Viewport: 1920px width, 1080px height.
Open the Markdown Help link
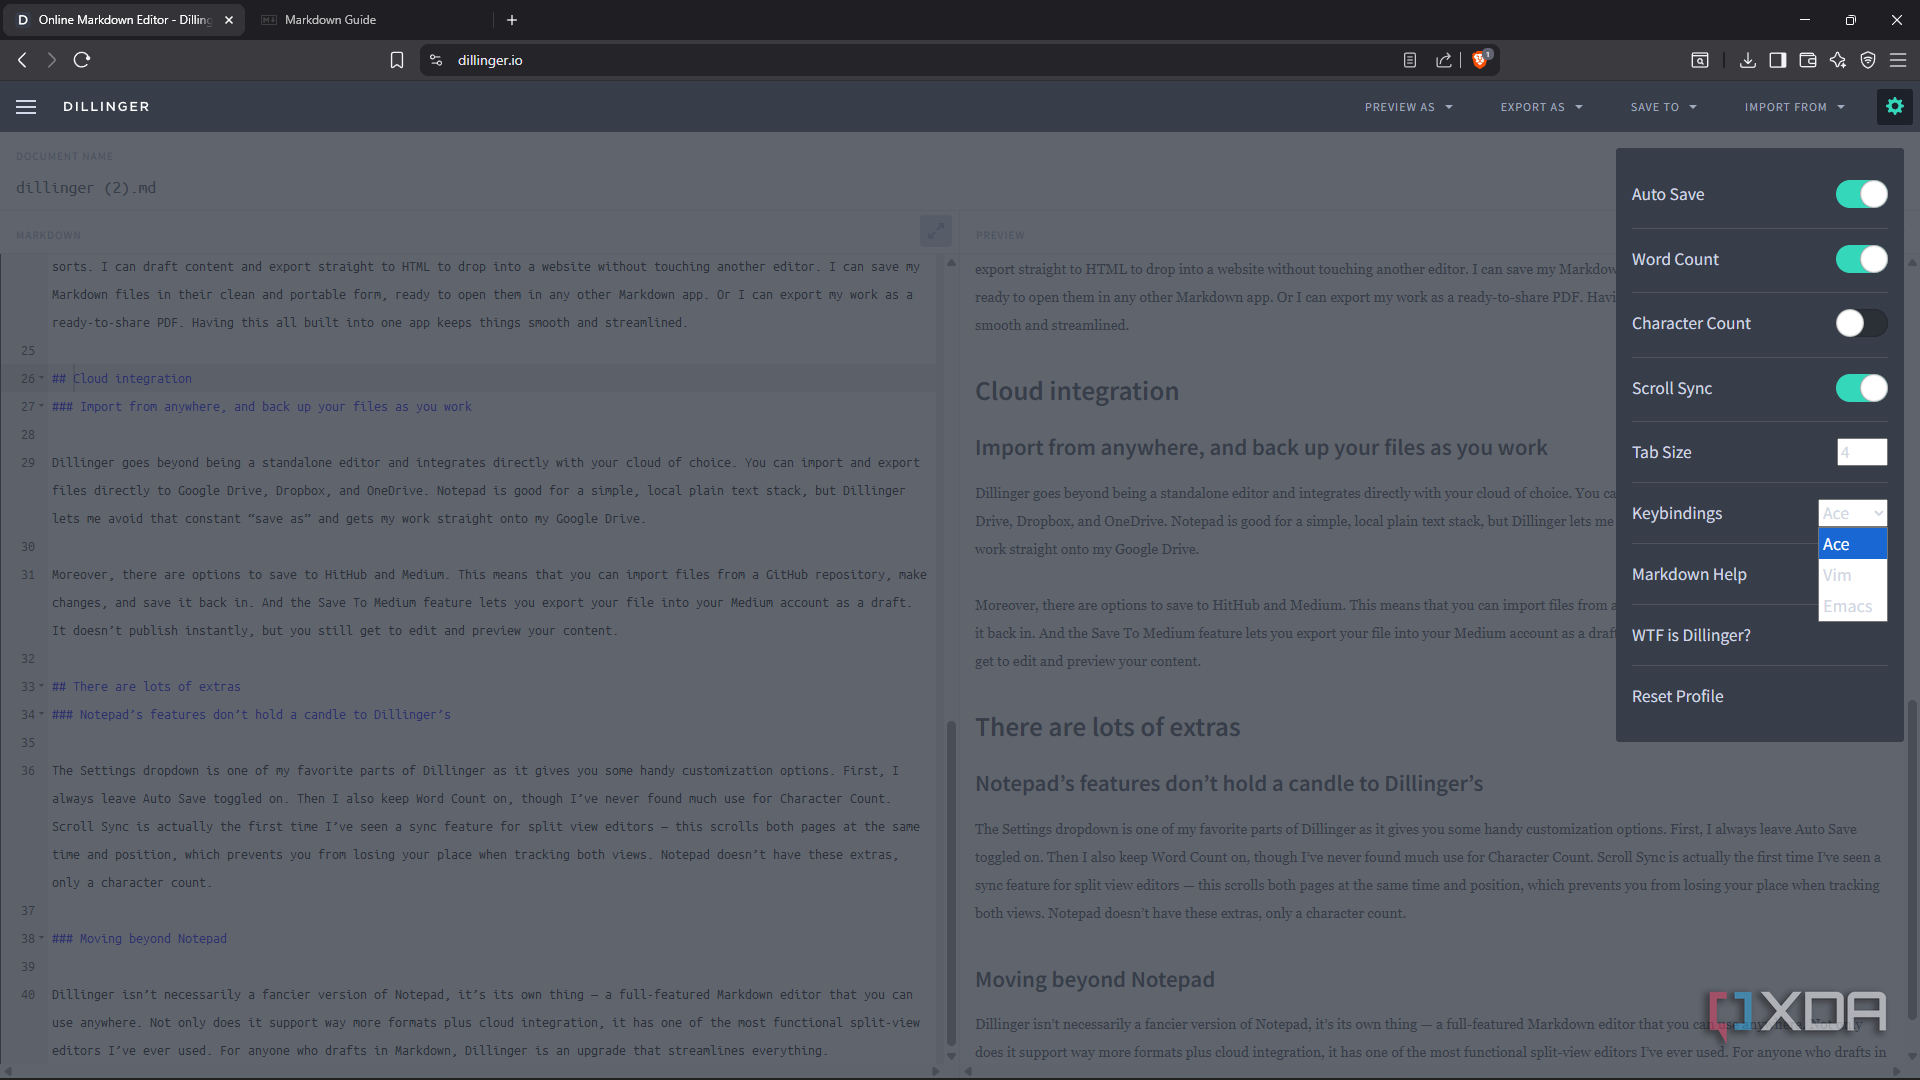click(x=1688, y=574)
